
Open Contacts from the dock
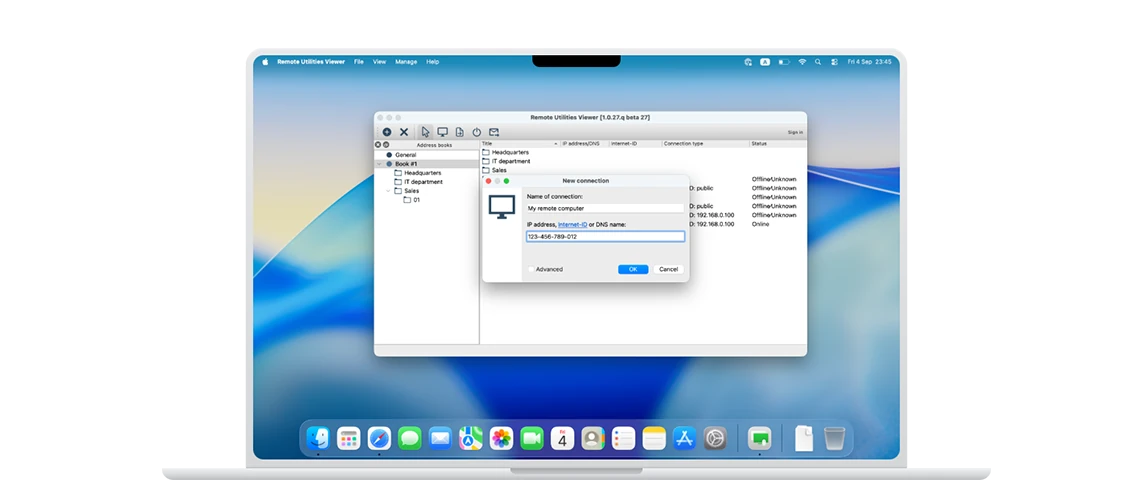[x=593, y=438]
